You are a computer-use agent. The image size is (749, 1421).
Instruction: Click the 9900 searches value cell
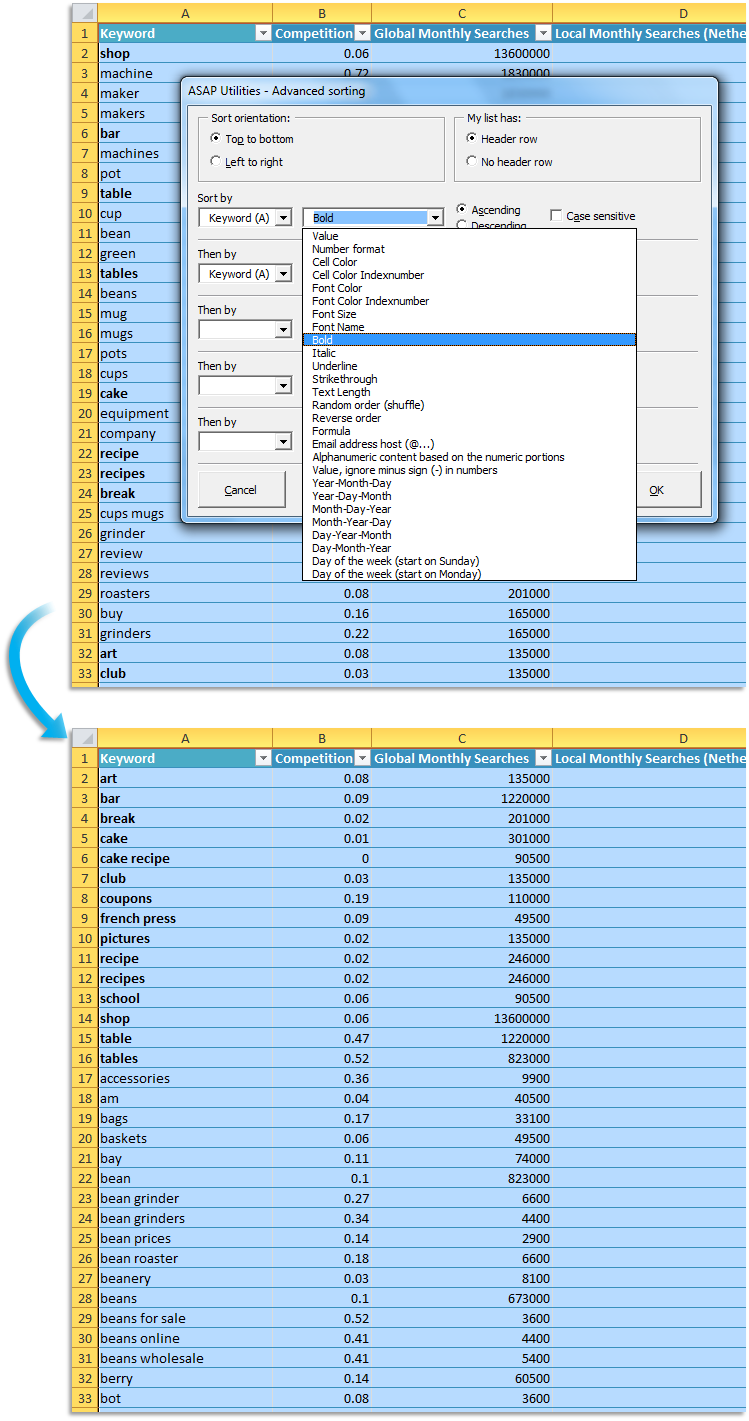pyautogui.click(x=462, y=1078)
